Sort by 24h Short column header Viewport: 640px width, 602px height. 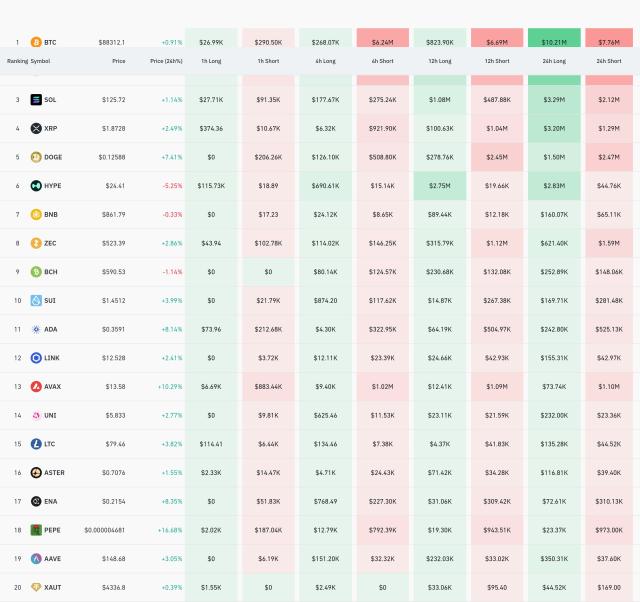[x=609, y=61]
